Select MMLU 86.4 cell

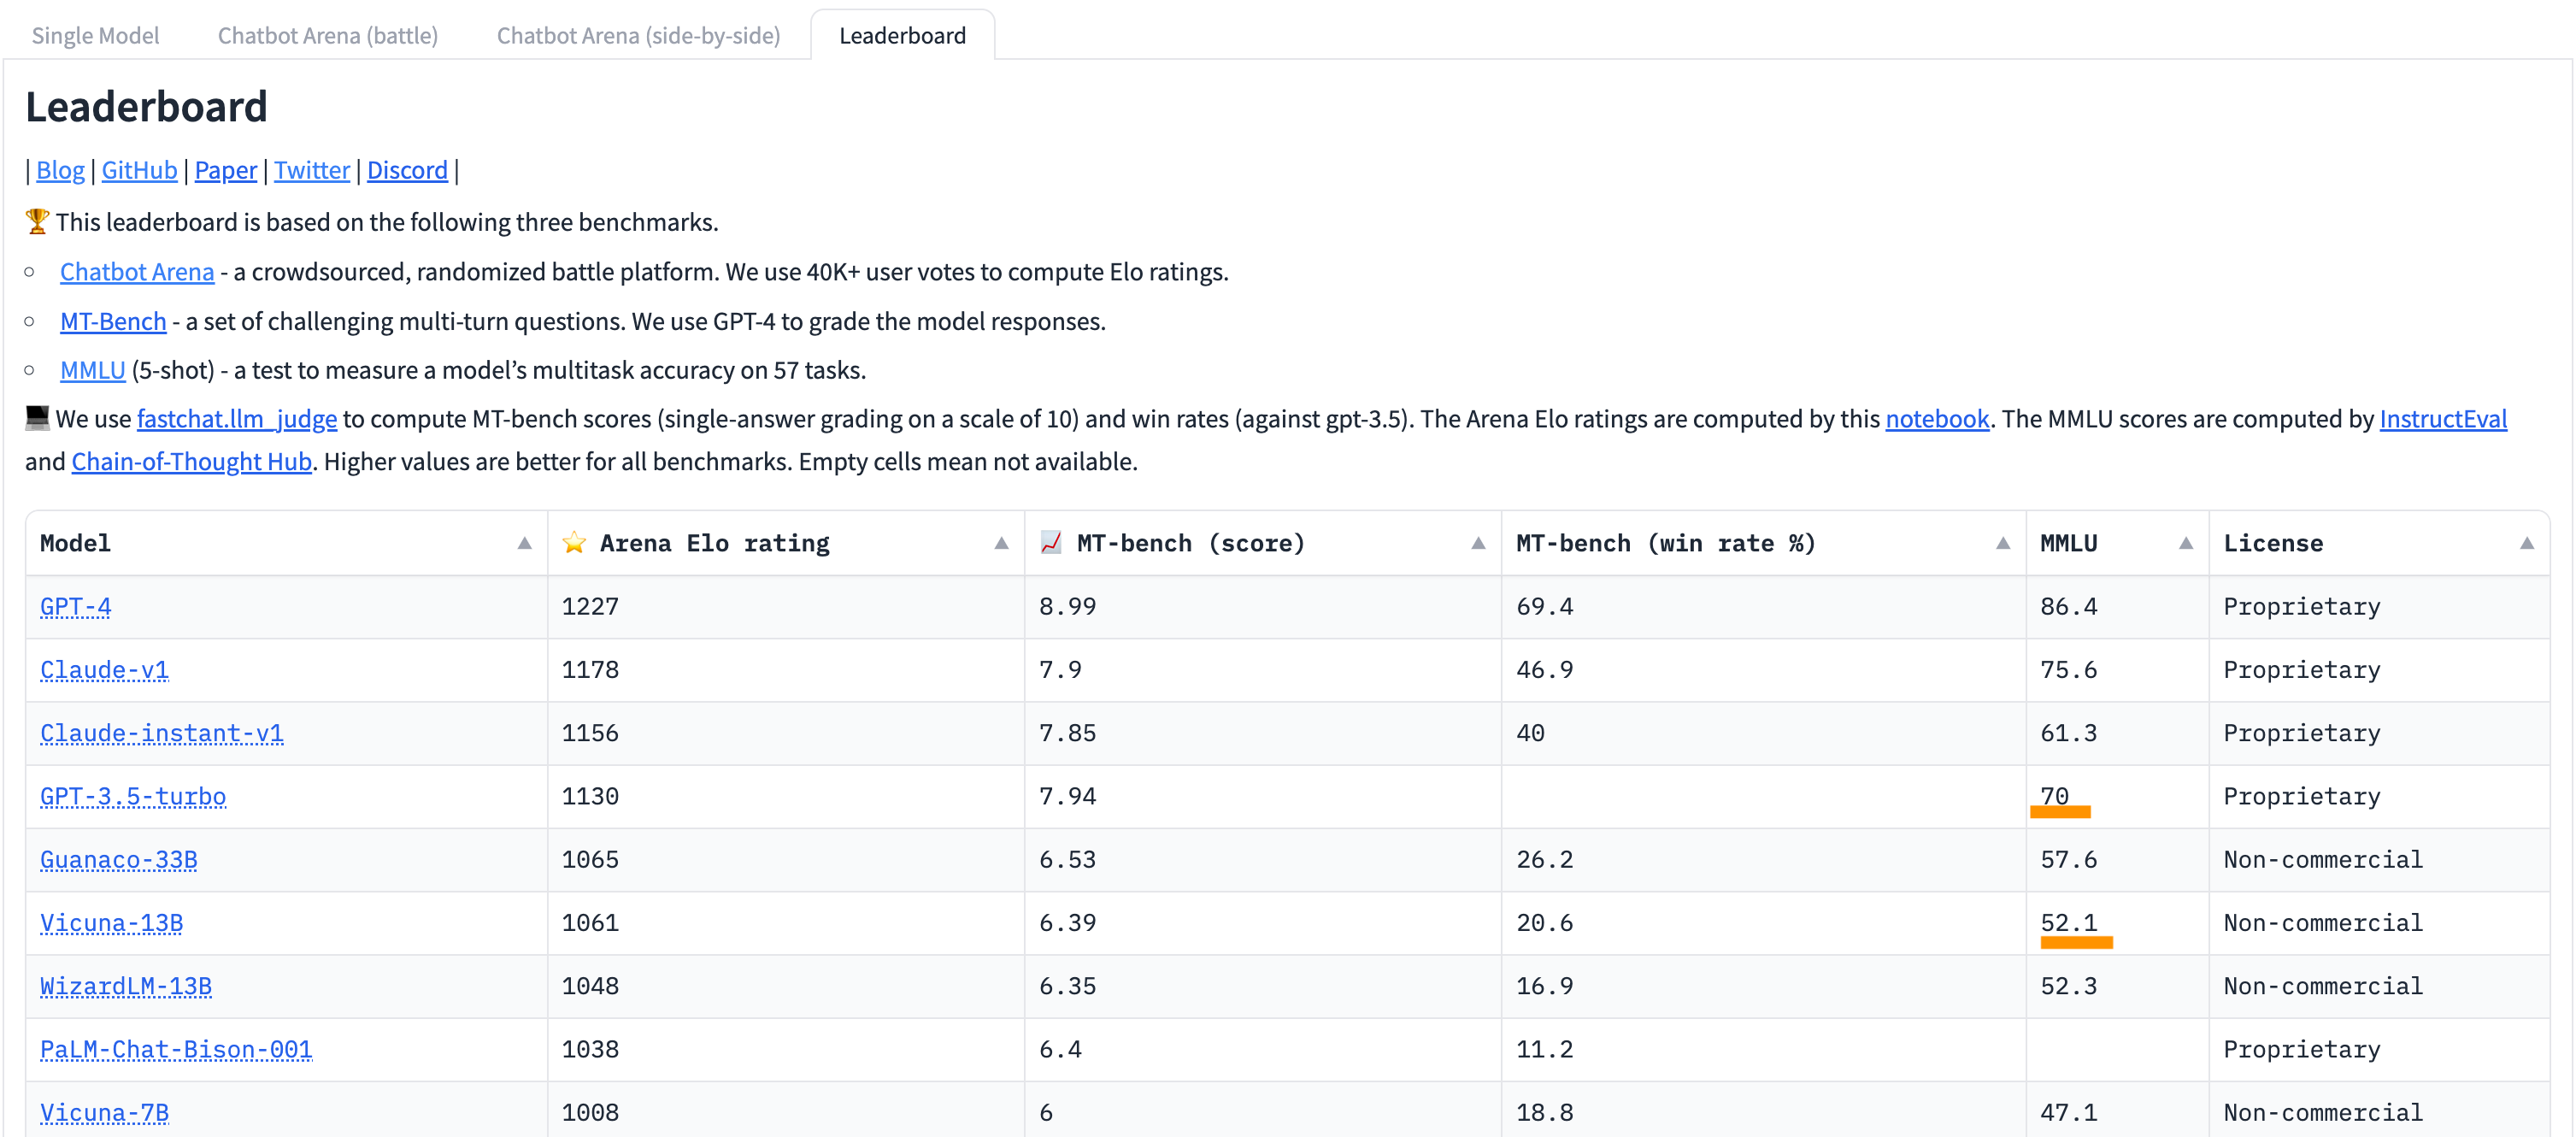point(2117,607)
